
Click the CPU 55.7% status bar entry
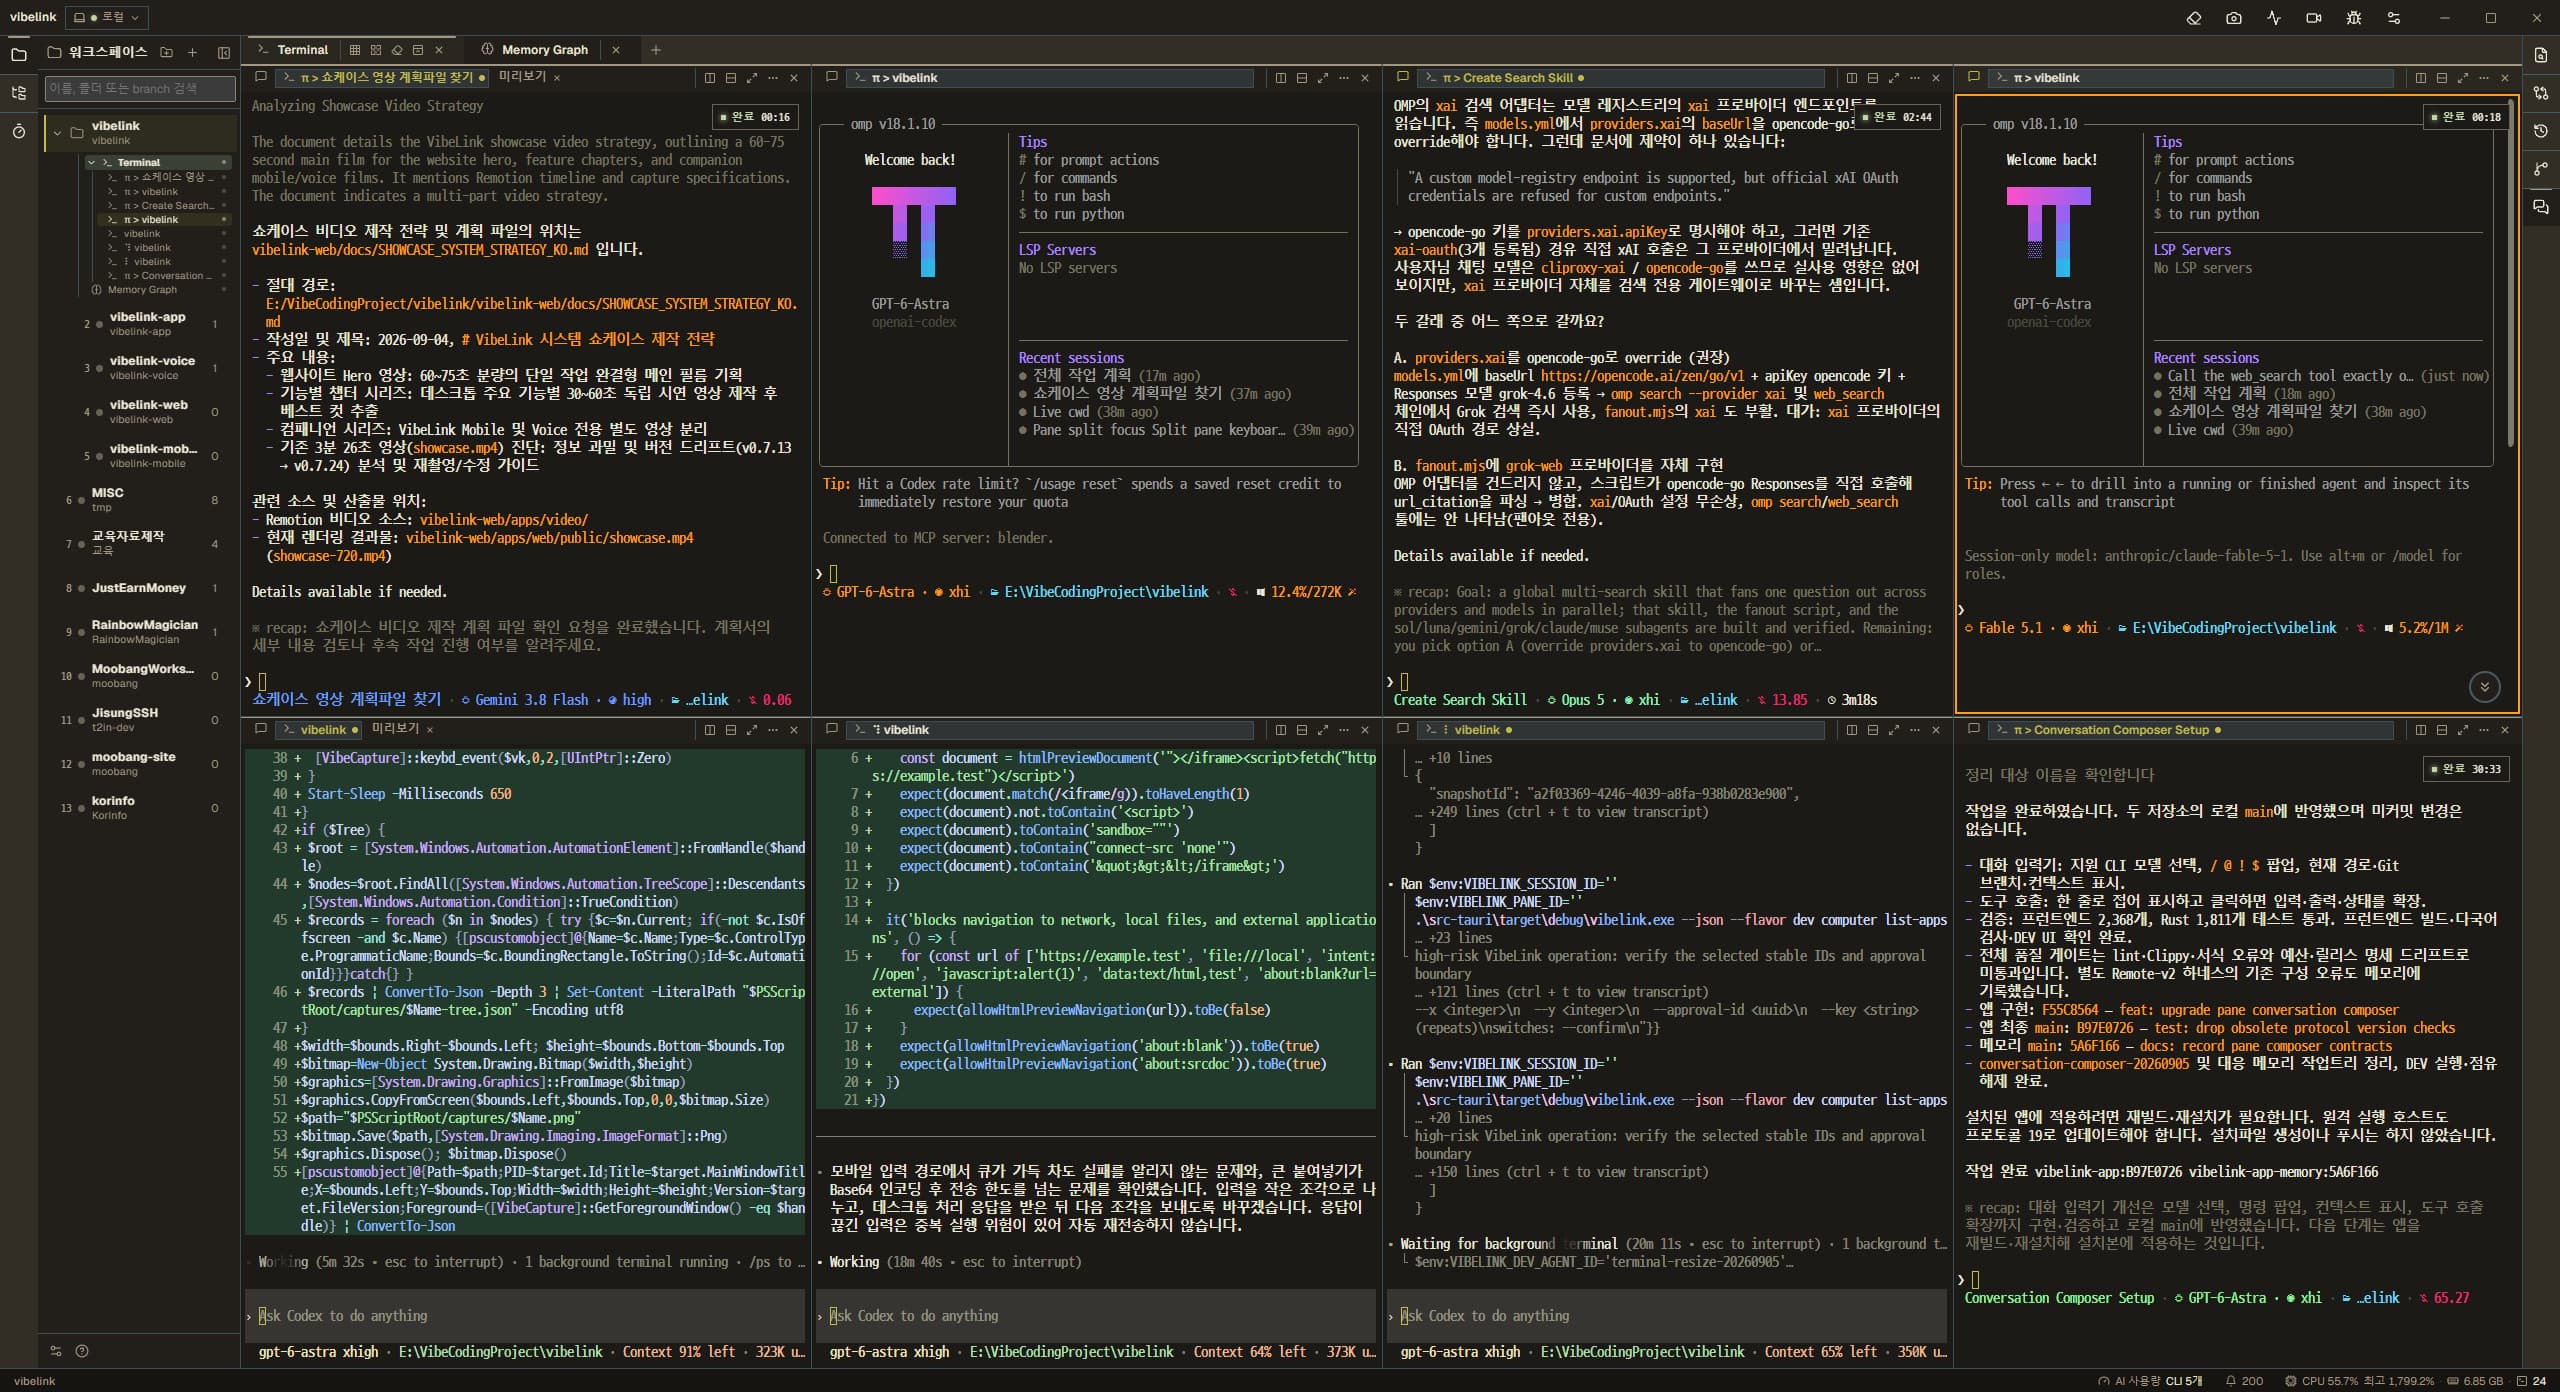click(2360, 1381)
